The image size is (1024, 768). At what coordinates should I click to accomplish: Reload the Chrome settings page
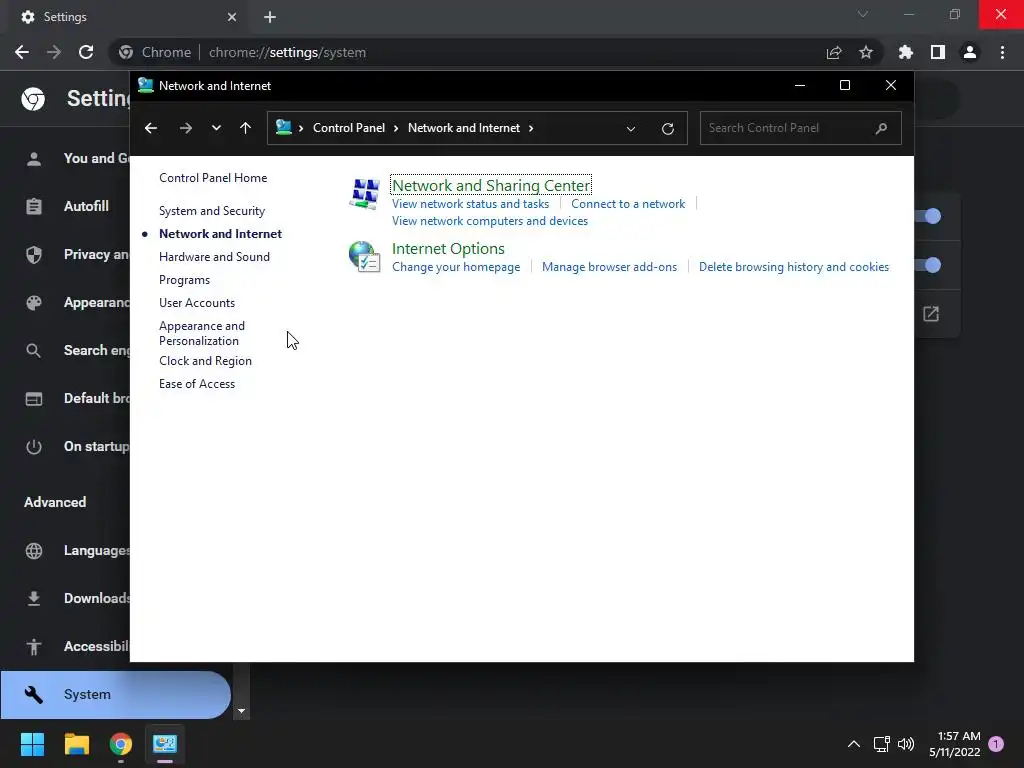tap(86, 52)
